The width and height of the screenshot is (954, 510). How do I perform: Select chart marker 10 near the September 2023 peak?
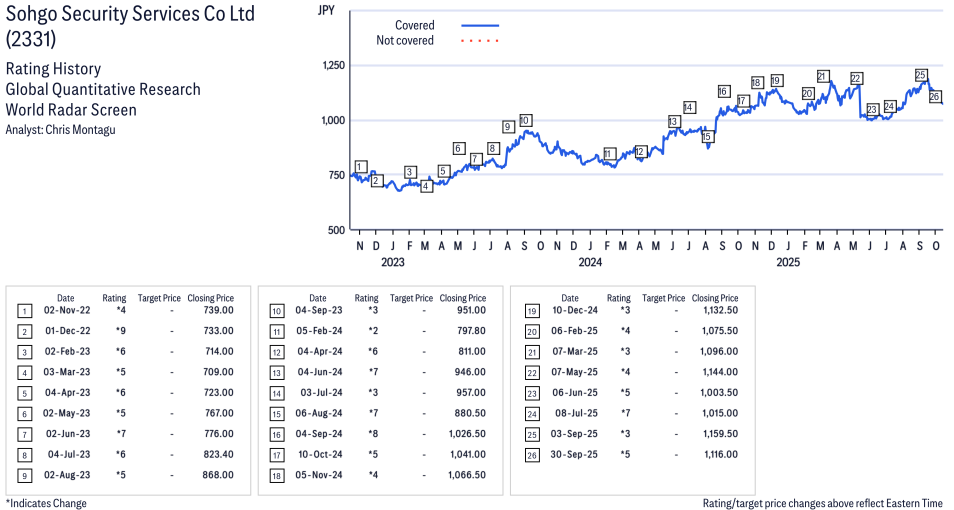click(525, 120)
